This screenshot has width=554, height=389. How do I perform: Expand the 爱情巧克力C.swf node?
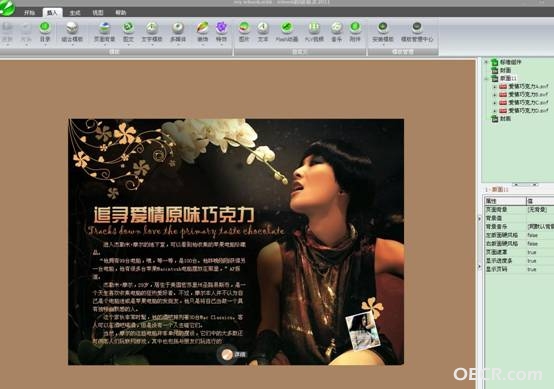tap(495, 103)
